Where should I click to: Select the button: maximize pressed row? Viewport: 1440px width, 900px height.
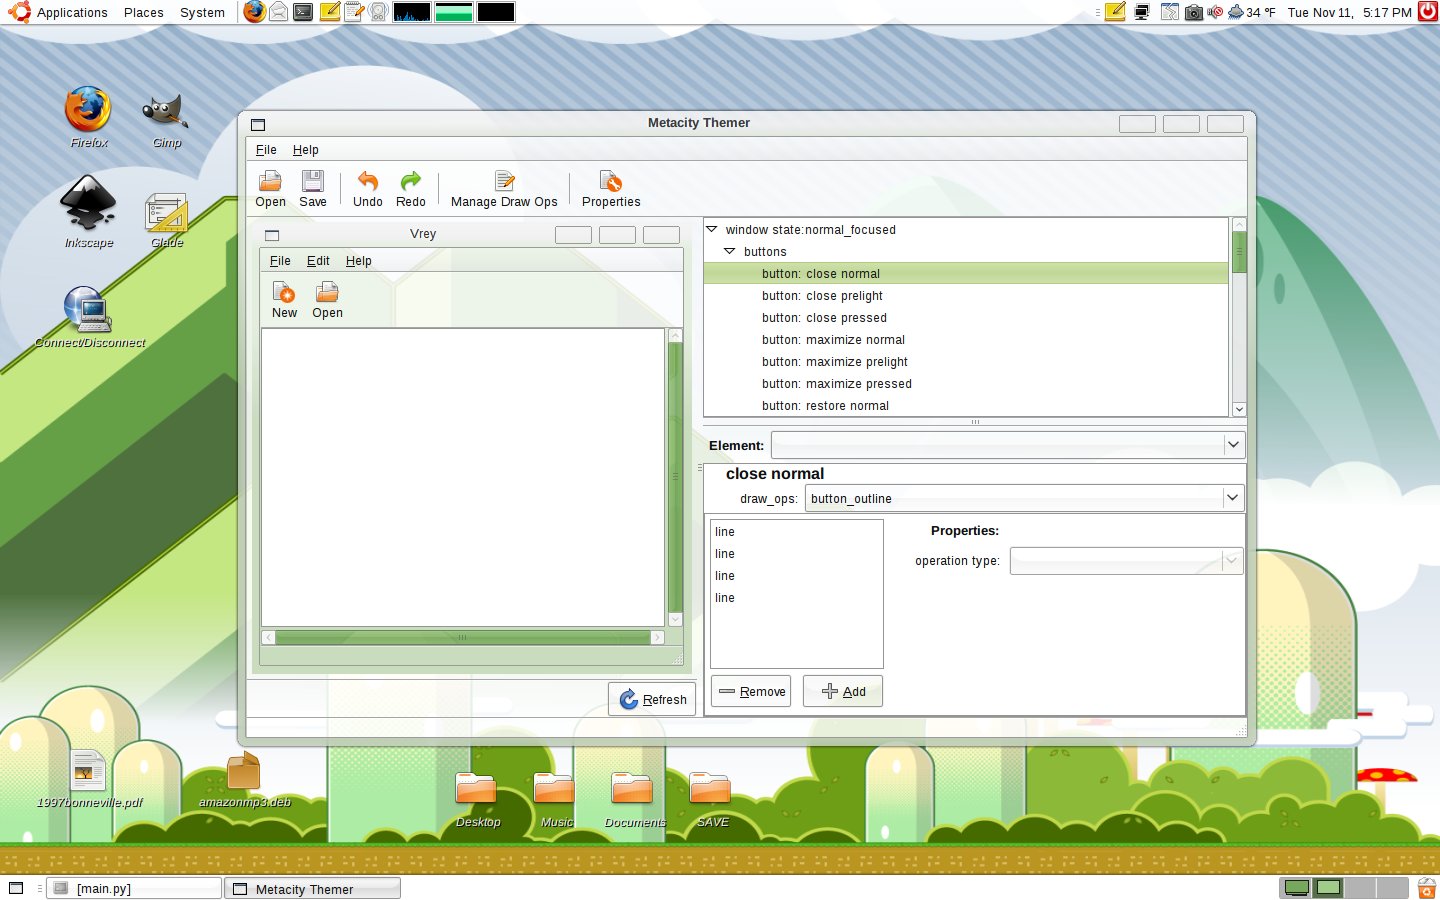966,384
